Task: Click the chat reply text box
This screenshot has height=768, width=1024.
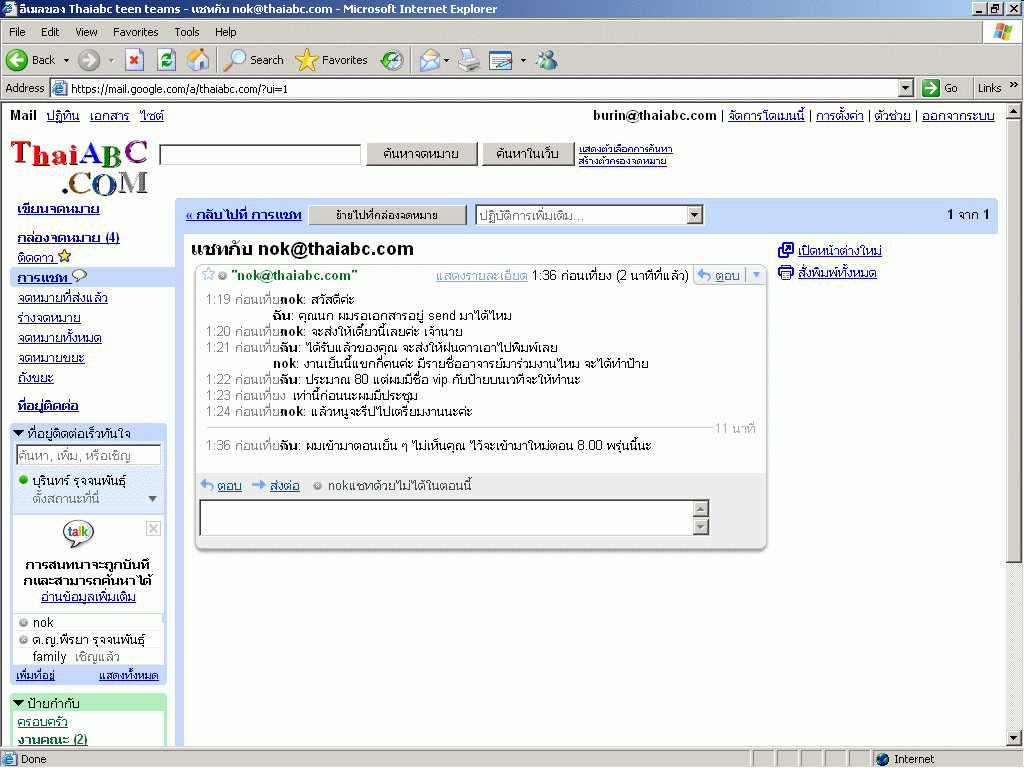Action: point(446,518)
